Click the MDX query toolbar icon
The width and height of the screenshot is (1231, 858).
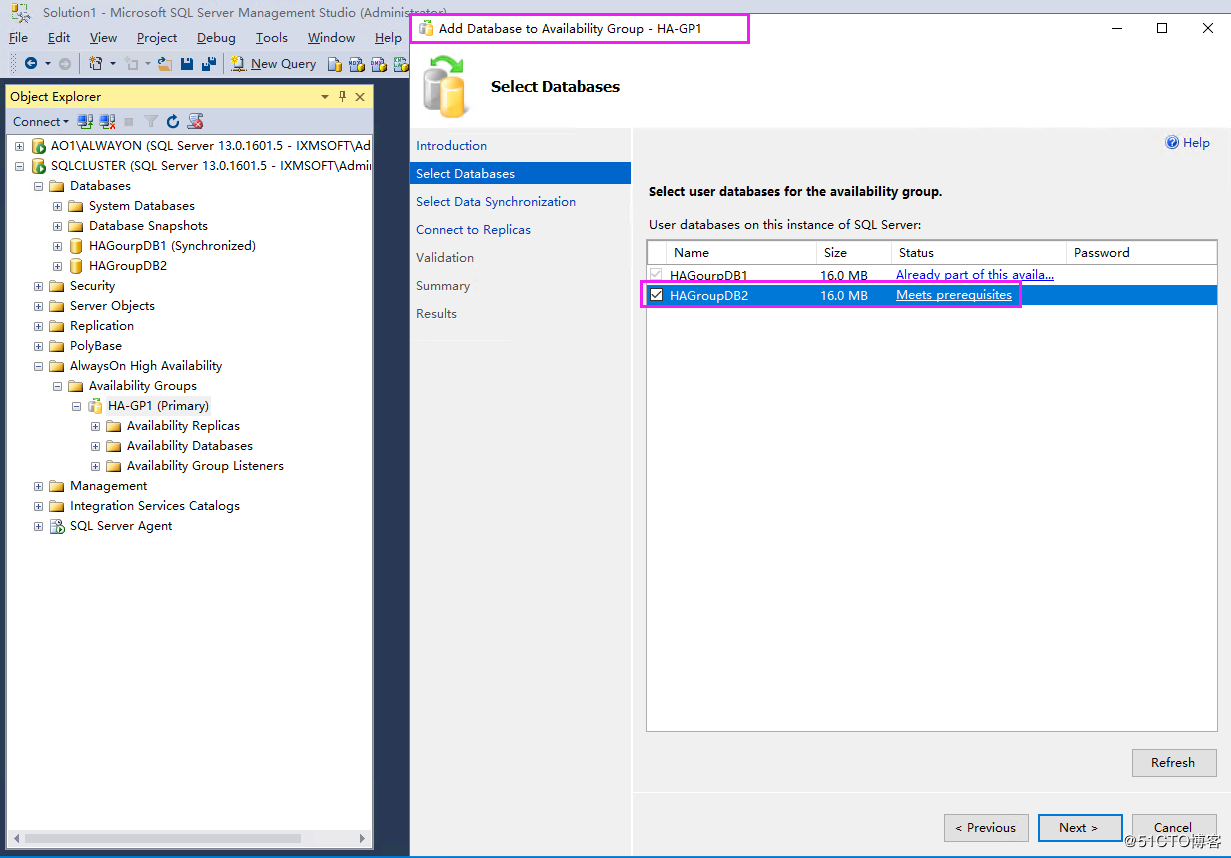tap(356, 63)
